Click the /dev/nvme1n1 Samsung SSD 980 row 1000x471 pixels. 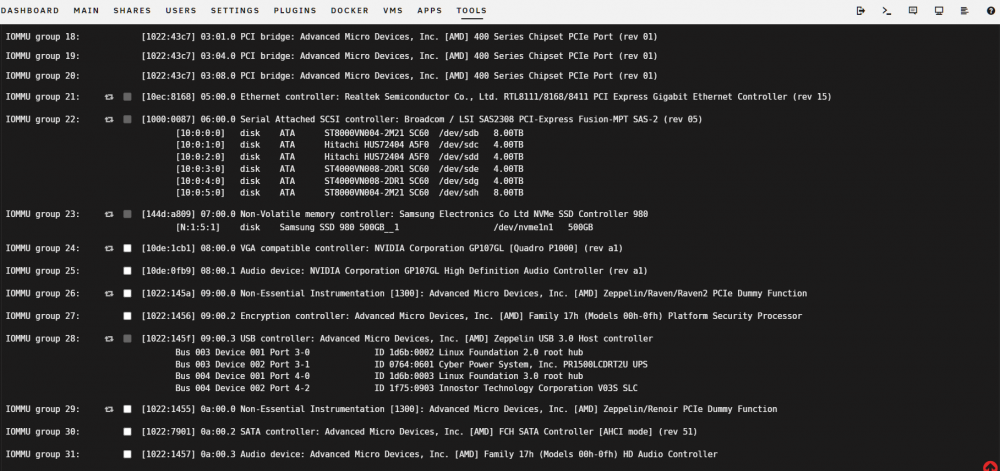coord(384,228)
